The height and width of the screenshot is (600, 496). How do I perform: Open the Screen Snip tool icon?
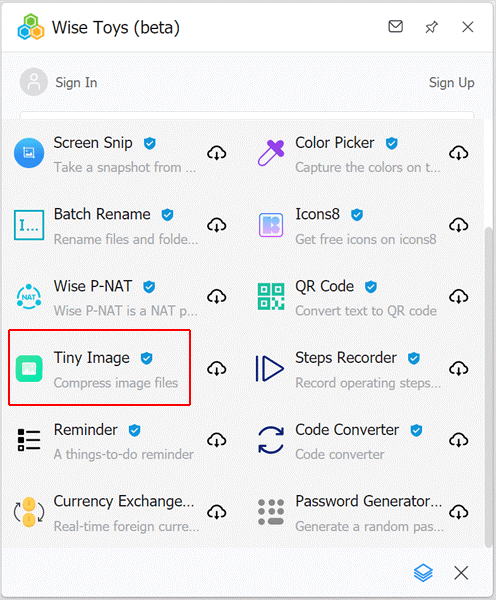point(29,153)
